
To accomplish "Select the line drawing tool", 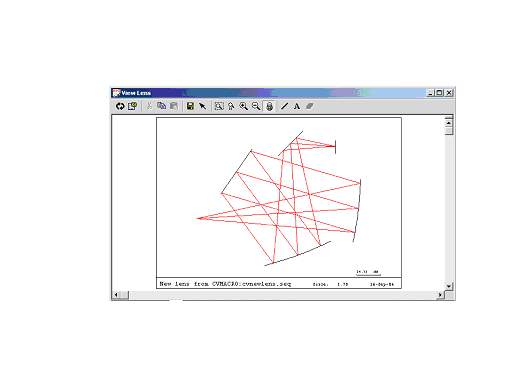I will coord(284,106).
